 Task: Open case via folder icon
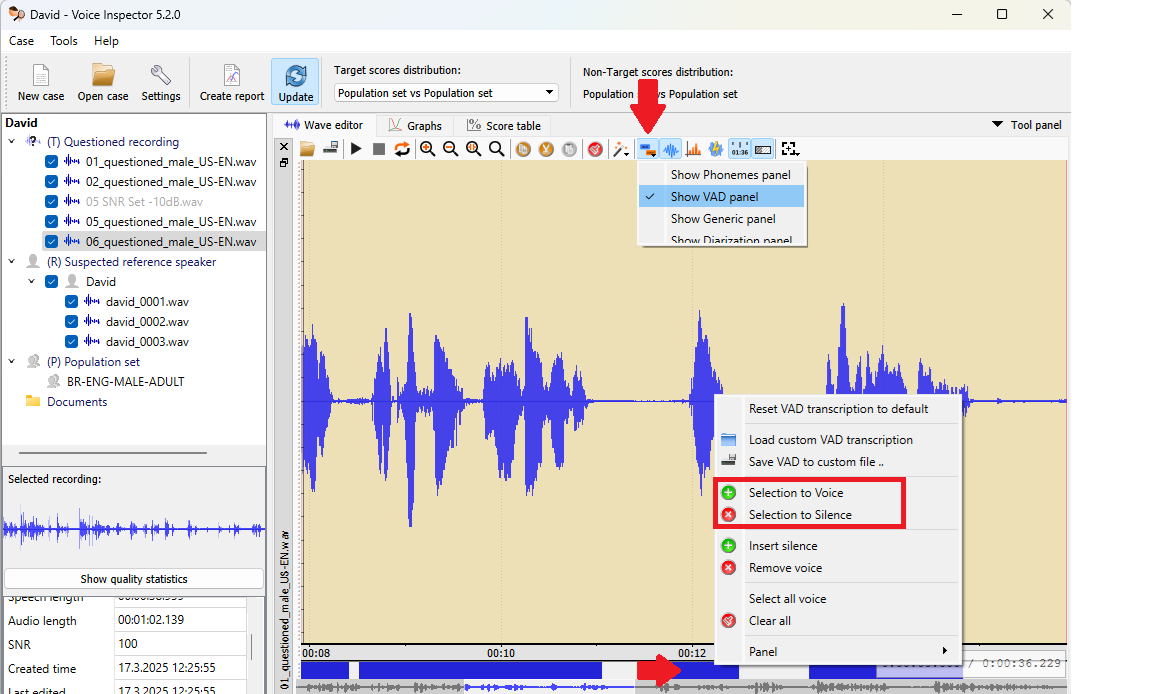pyautogui.click(x=103, y=82)
